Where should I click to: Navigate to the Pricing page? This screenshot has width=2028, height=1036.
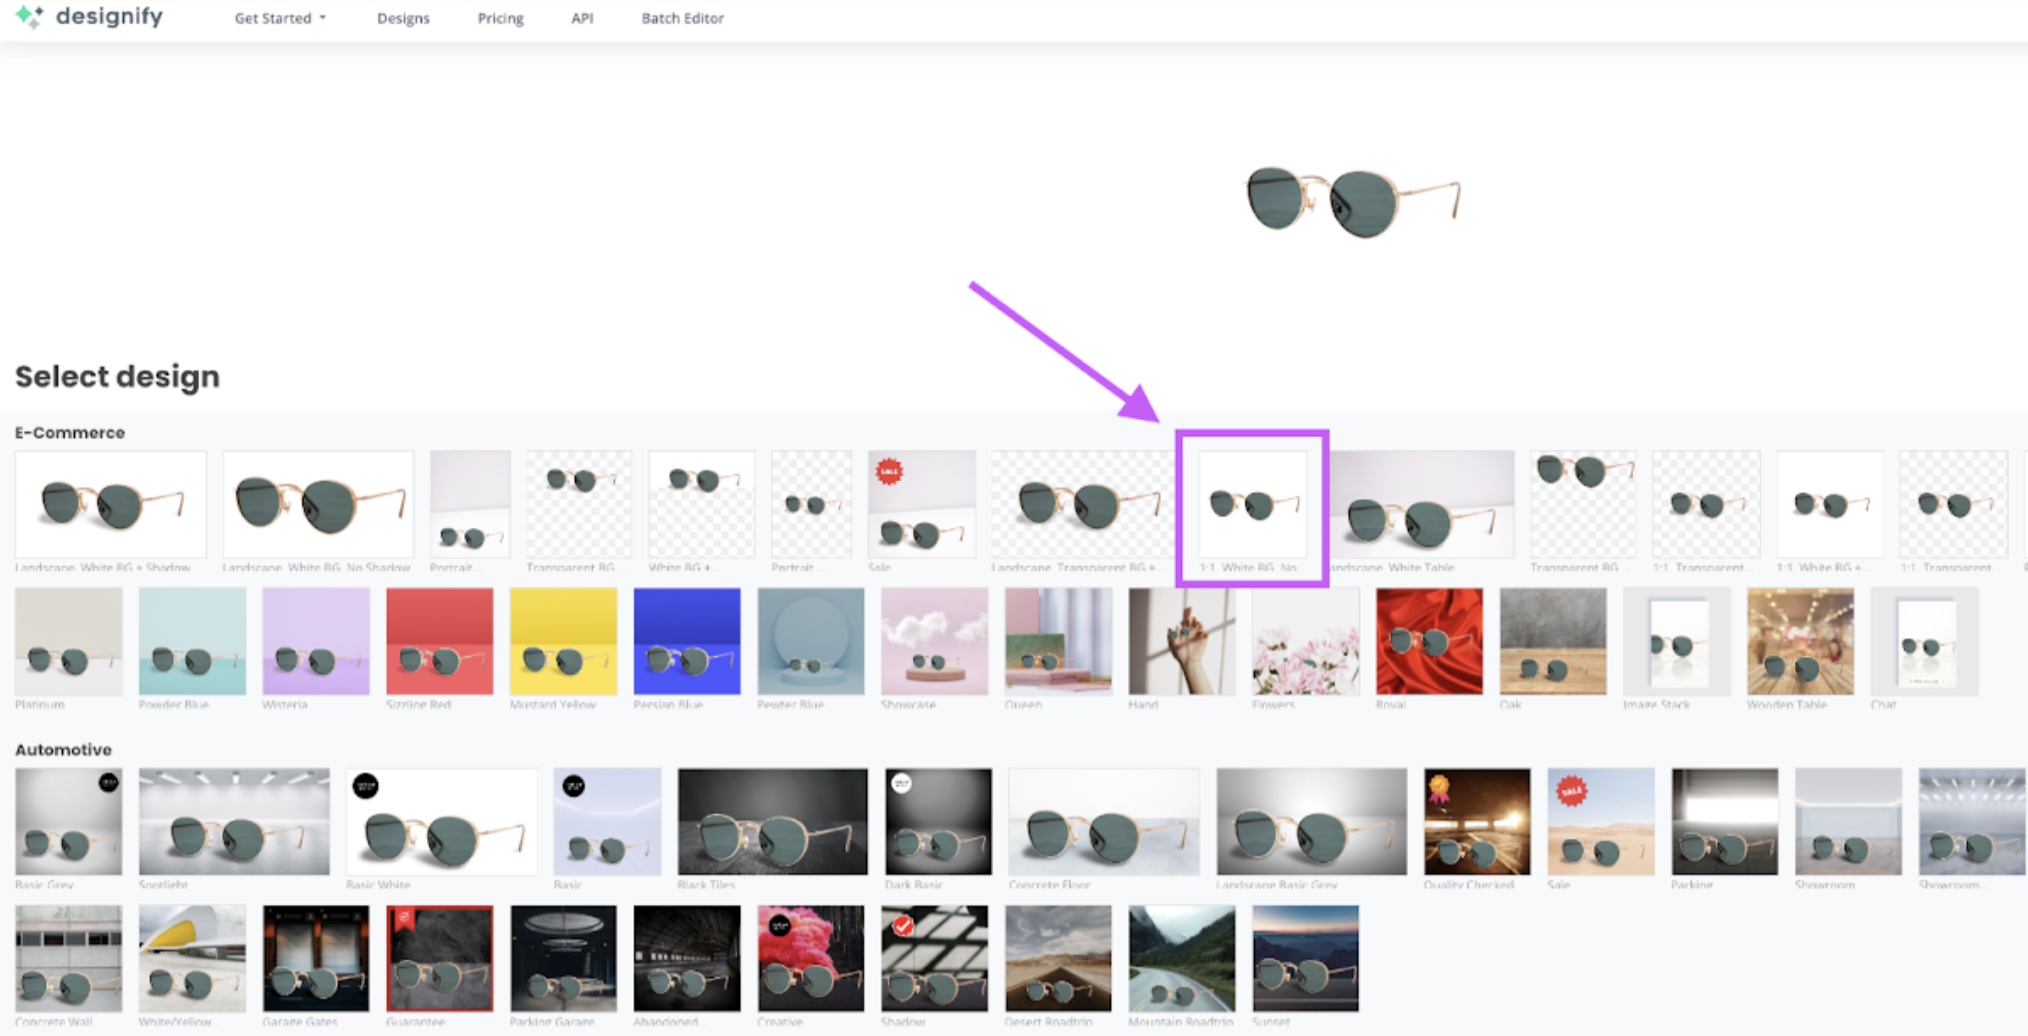coord(500,18)
